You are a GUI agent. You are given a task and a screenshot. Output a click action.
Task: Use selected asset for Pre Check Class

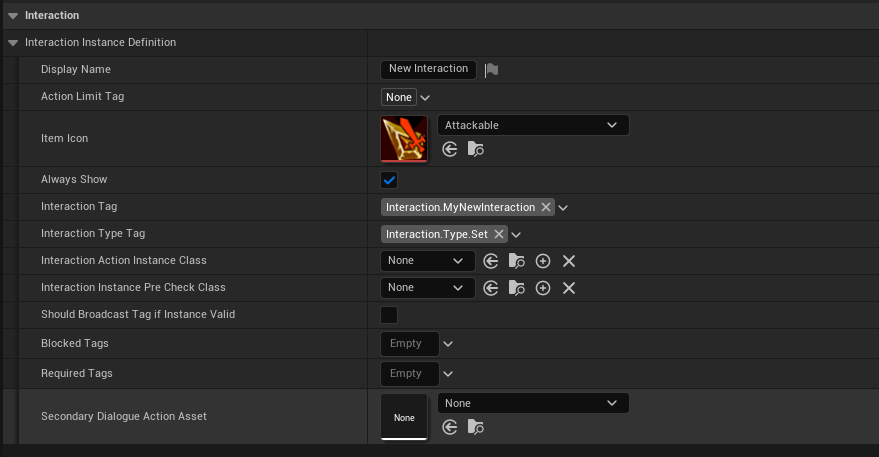[491, 288]
